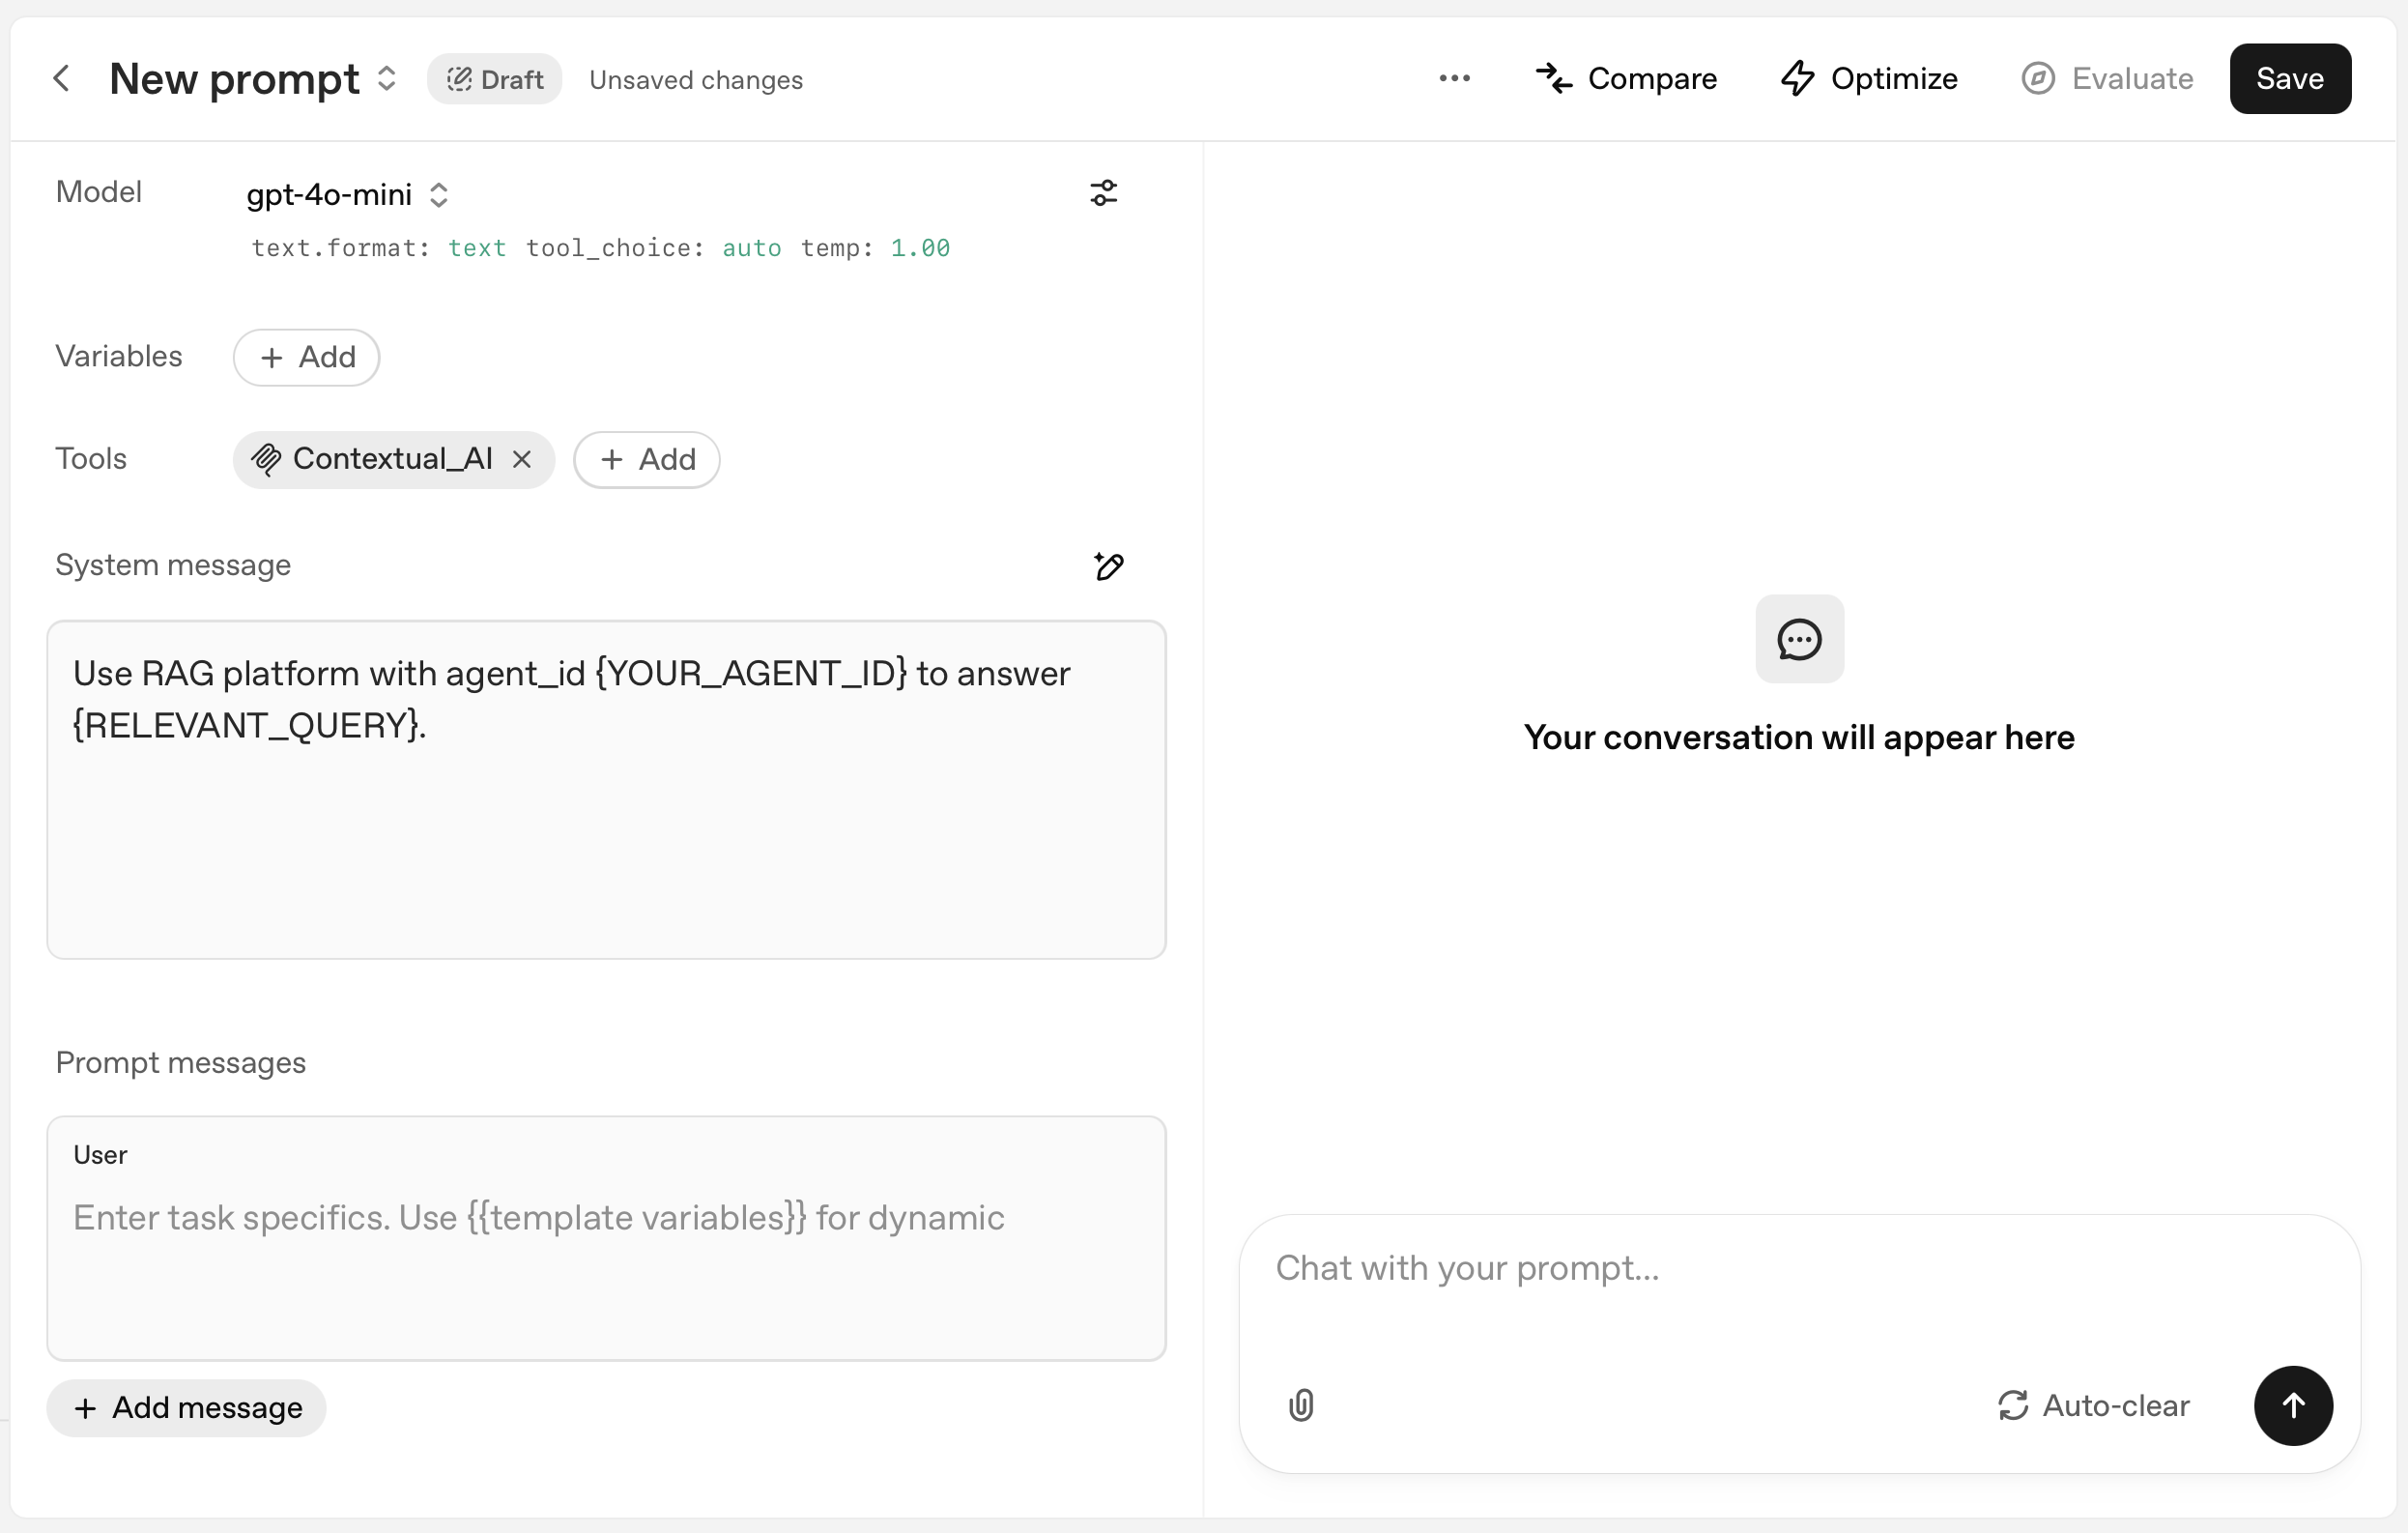Click the Save button
This screenshot has width=2408, height=1533.
click(x=2289, y=78)
